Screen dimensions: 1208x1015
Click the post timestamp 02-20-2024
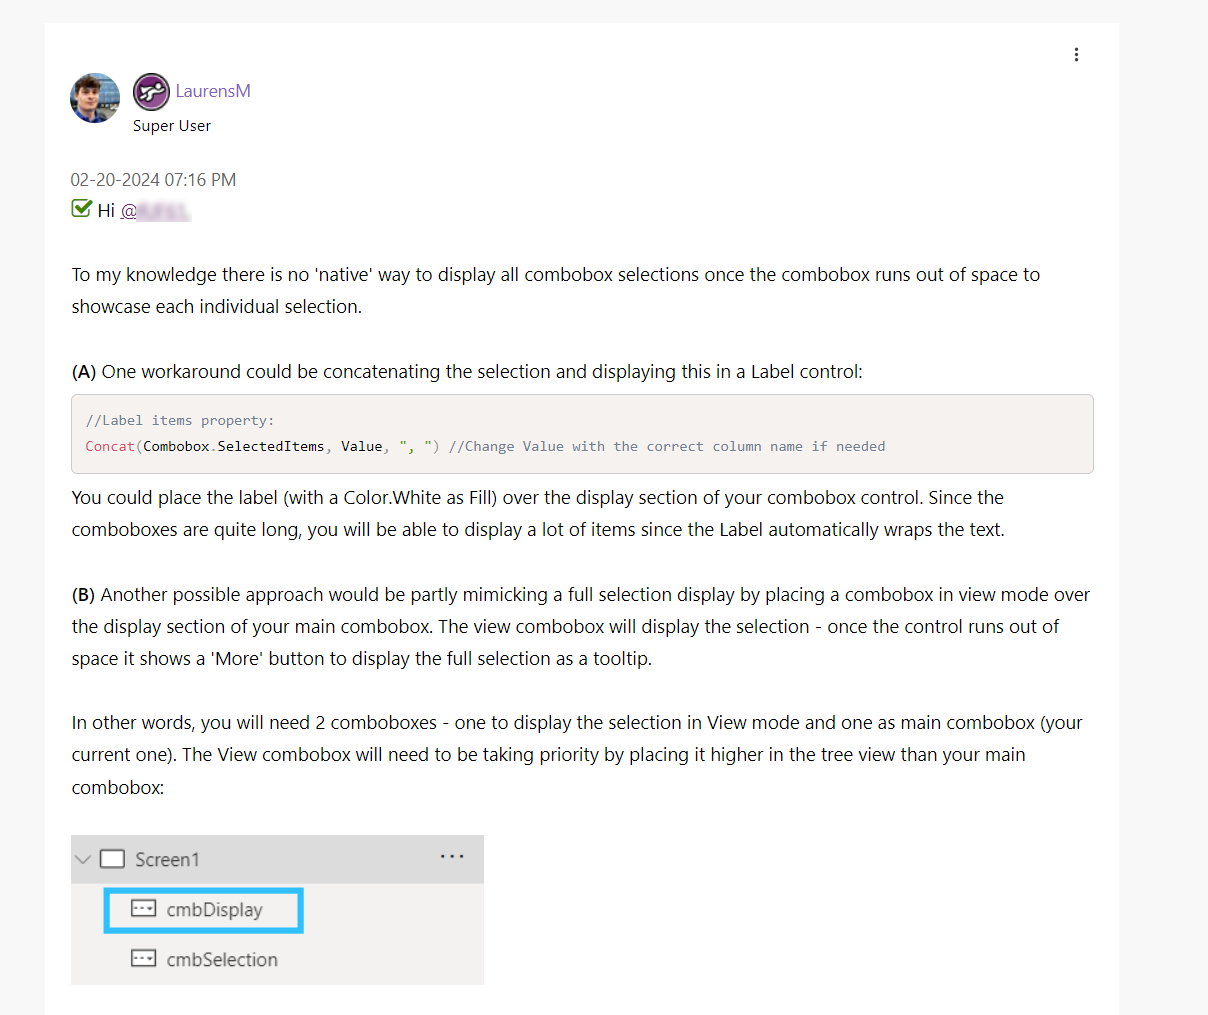[153, 179]
